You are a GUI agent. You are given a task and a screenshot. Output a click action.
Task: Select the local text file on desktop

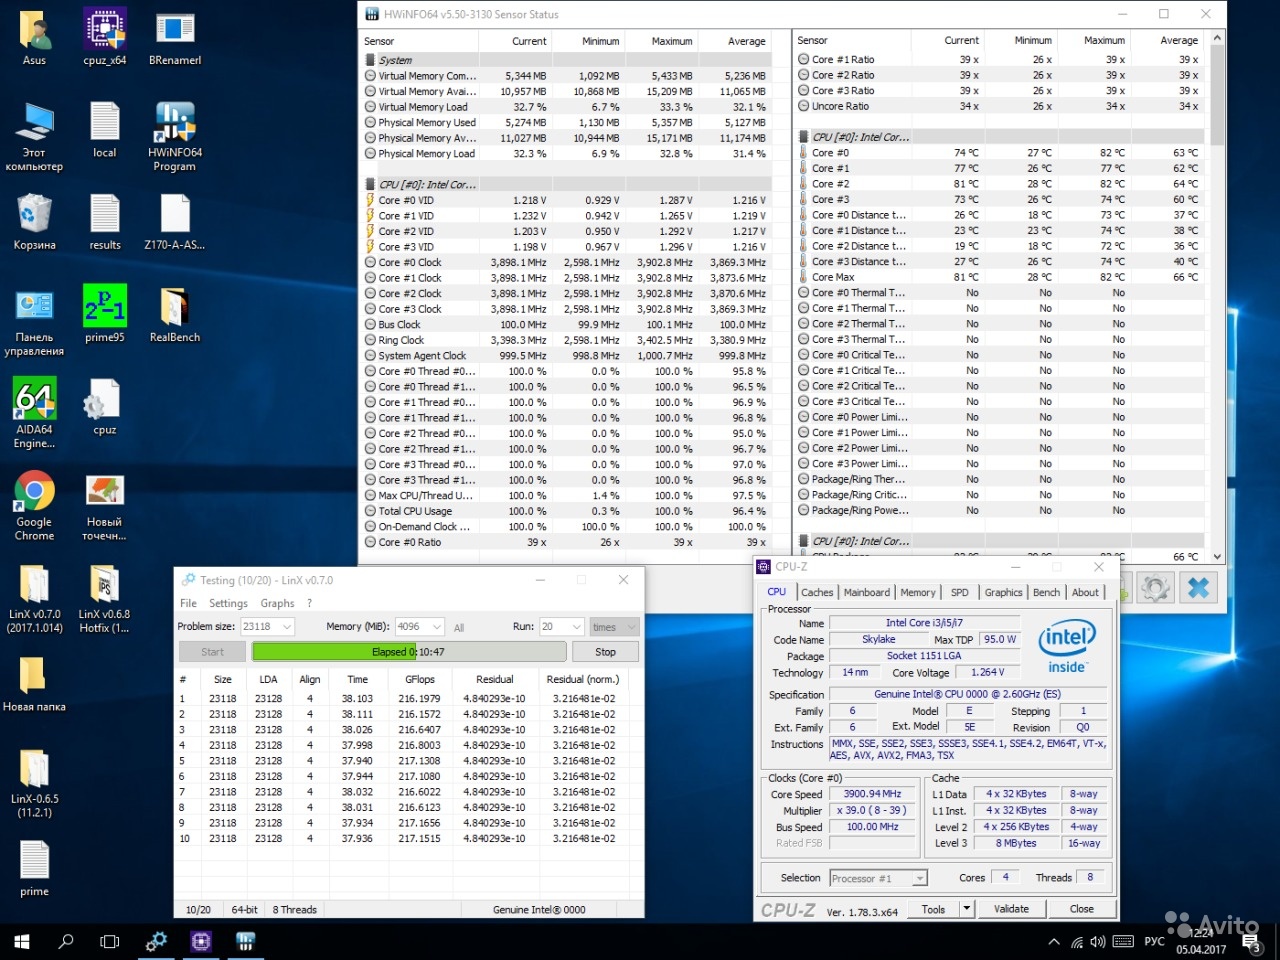(104, 131)
